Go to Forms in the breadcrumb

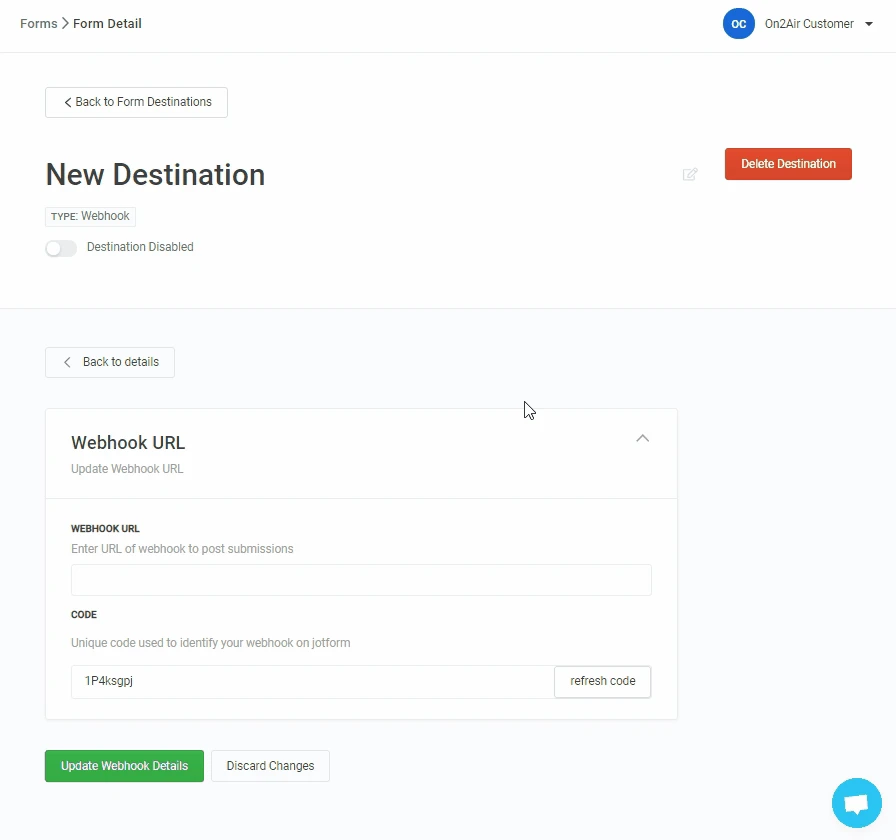pos(38,24)
